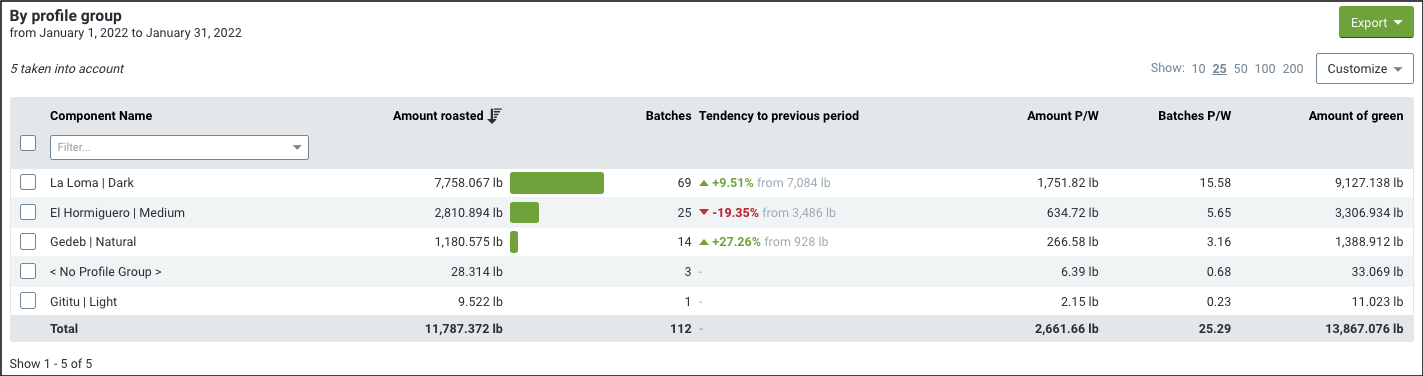Show 10 rows per page
Screen dimensions: 1423x376
(x=1198, y=69)
